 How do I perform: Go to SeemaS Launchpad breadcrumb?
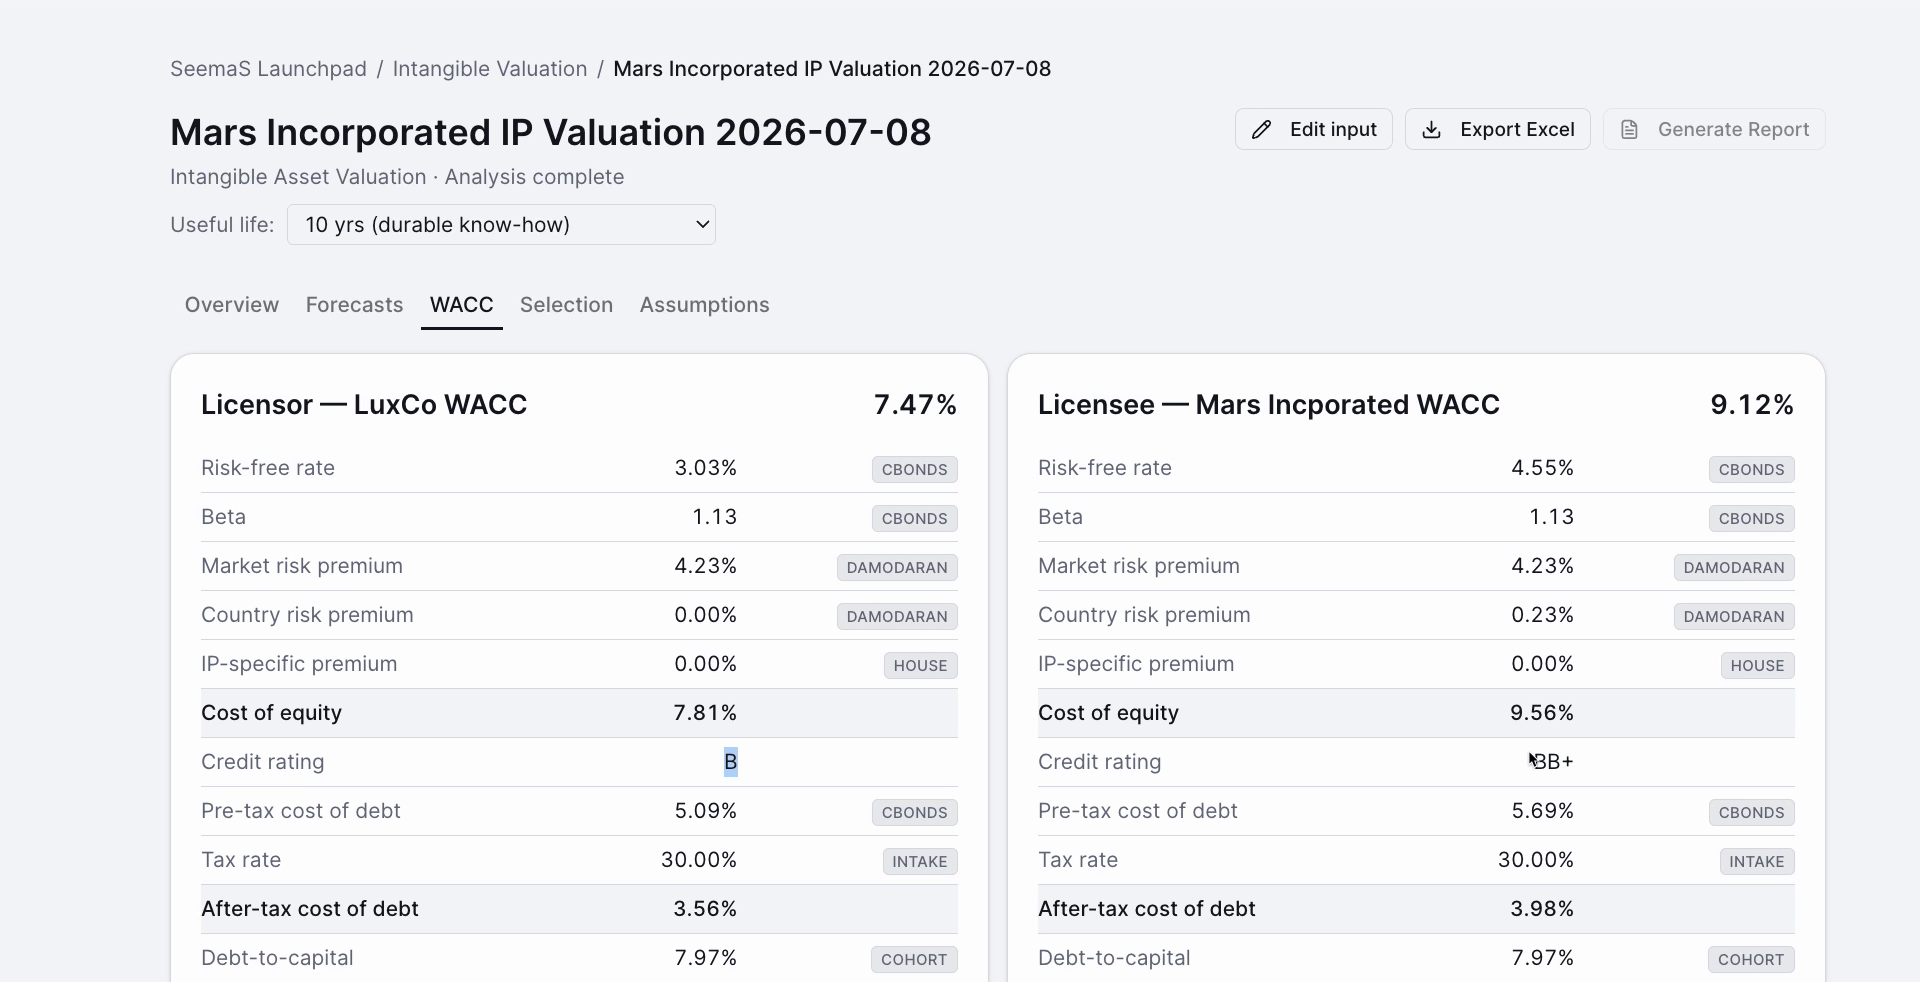268,69
